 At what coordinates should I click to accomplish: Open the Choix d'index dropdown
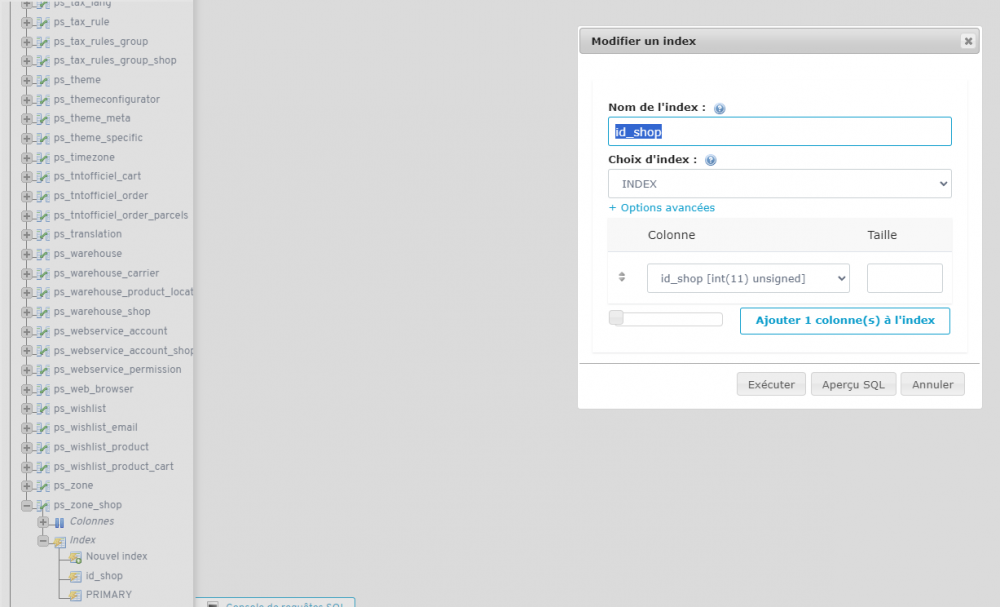point(779,184)
